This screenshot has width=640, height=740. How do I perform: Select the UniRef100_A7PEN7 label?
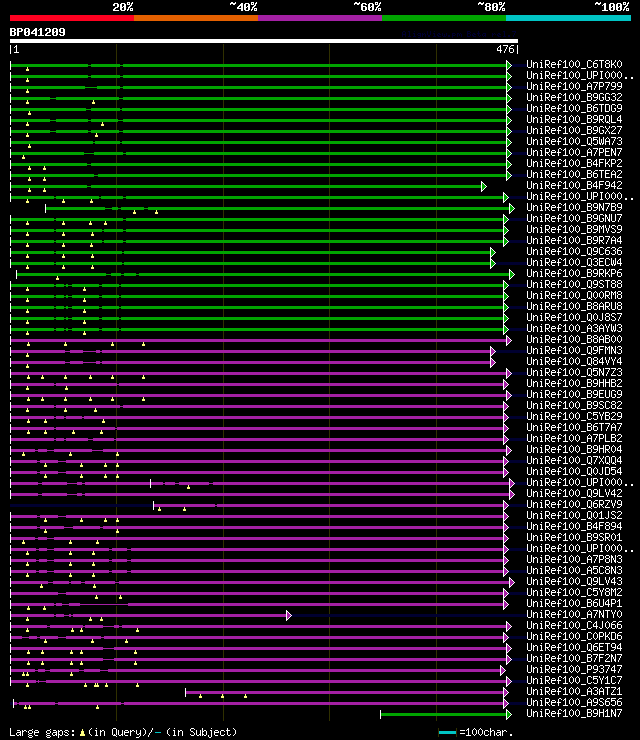[x=574, y=152]
